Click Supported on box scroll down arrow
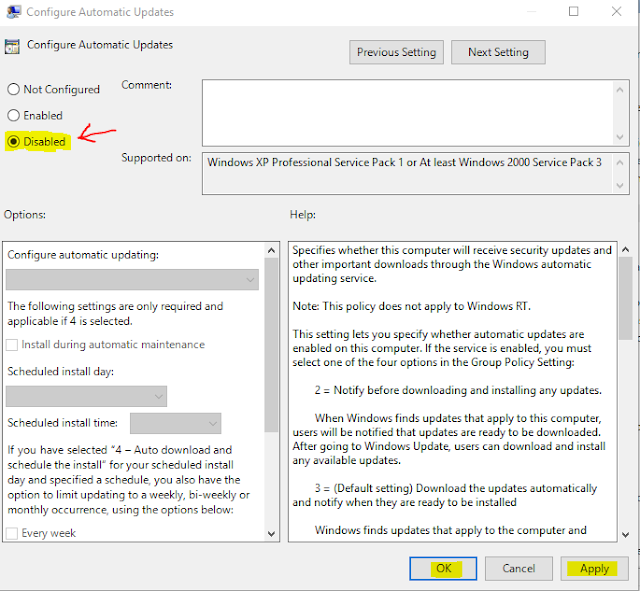The width and height of the screenshot is (640, 591). [620, 185]
